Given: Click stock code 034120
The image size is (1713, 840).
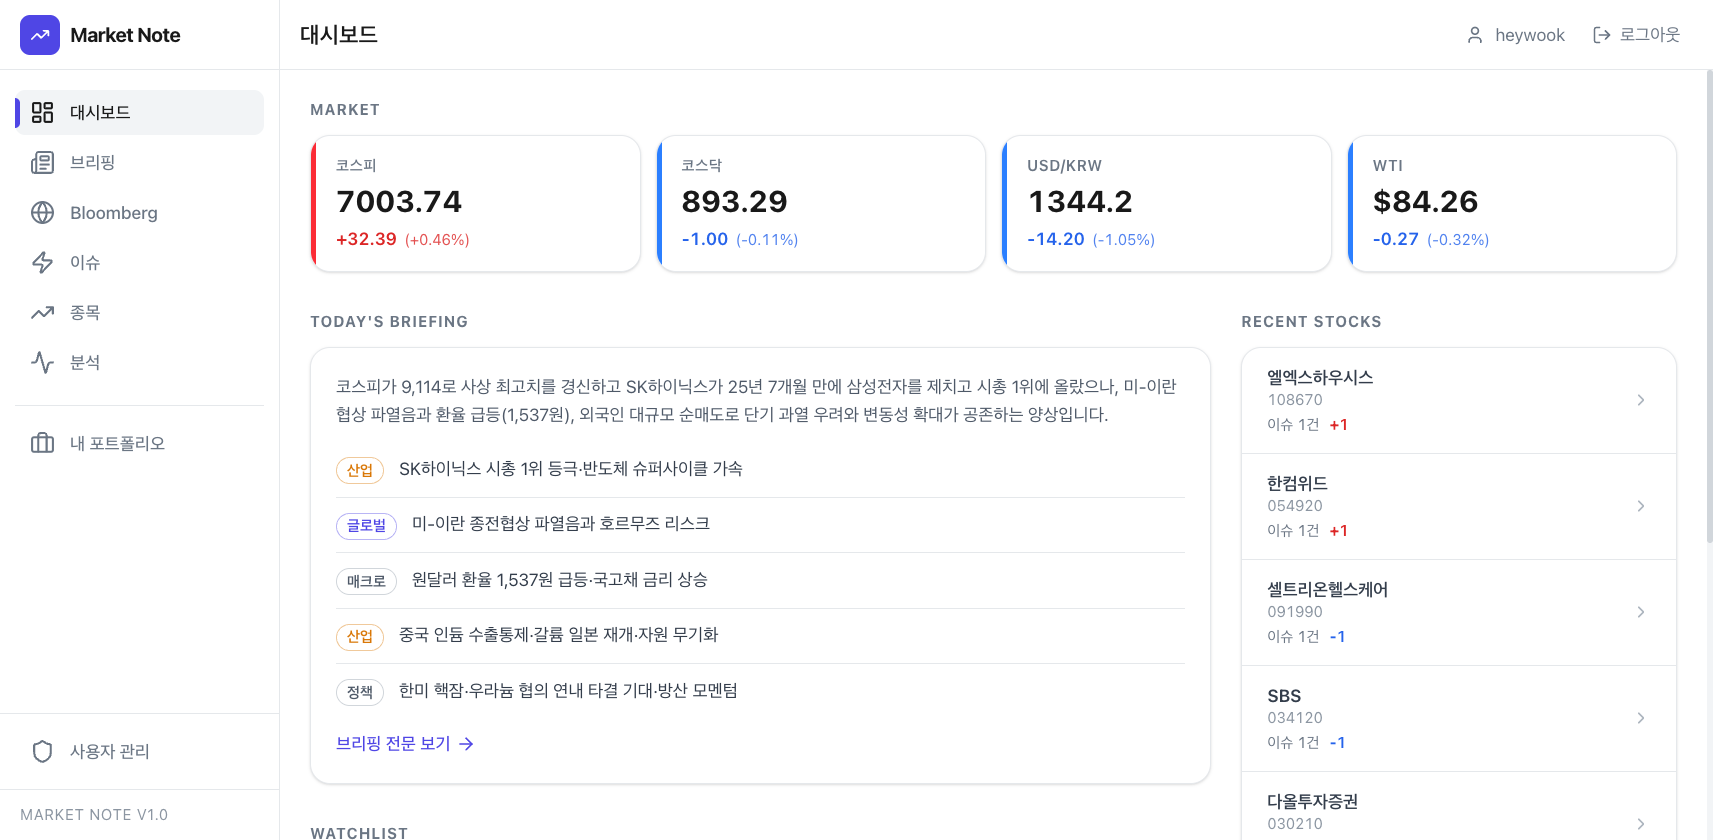Looking at the screenshot, I should 1295,718.
